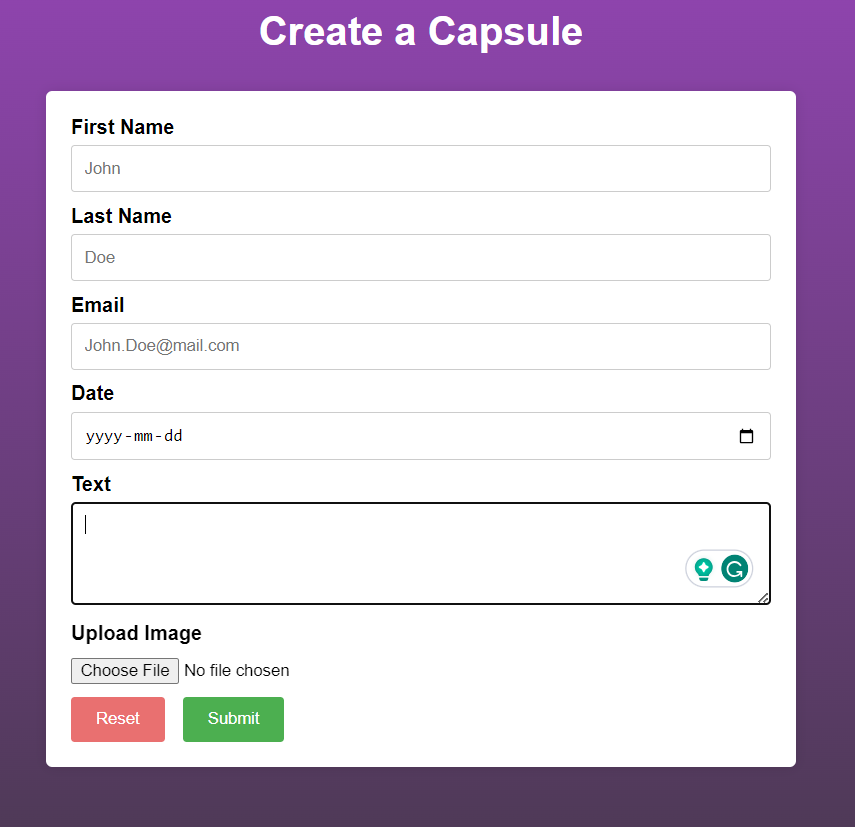Click into the First Name field
Screen dimensions: 855x827
coord(420,168)
